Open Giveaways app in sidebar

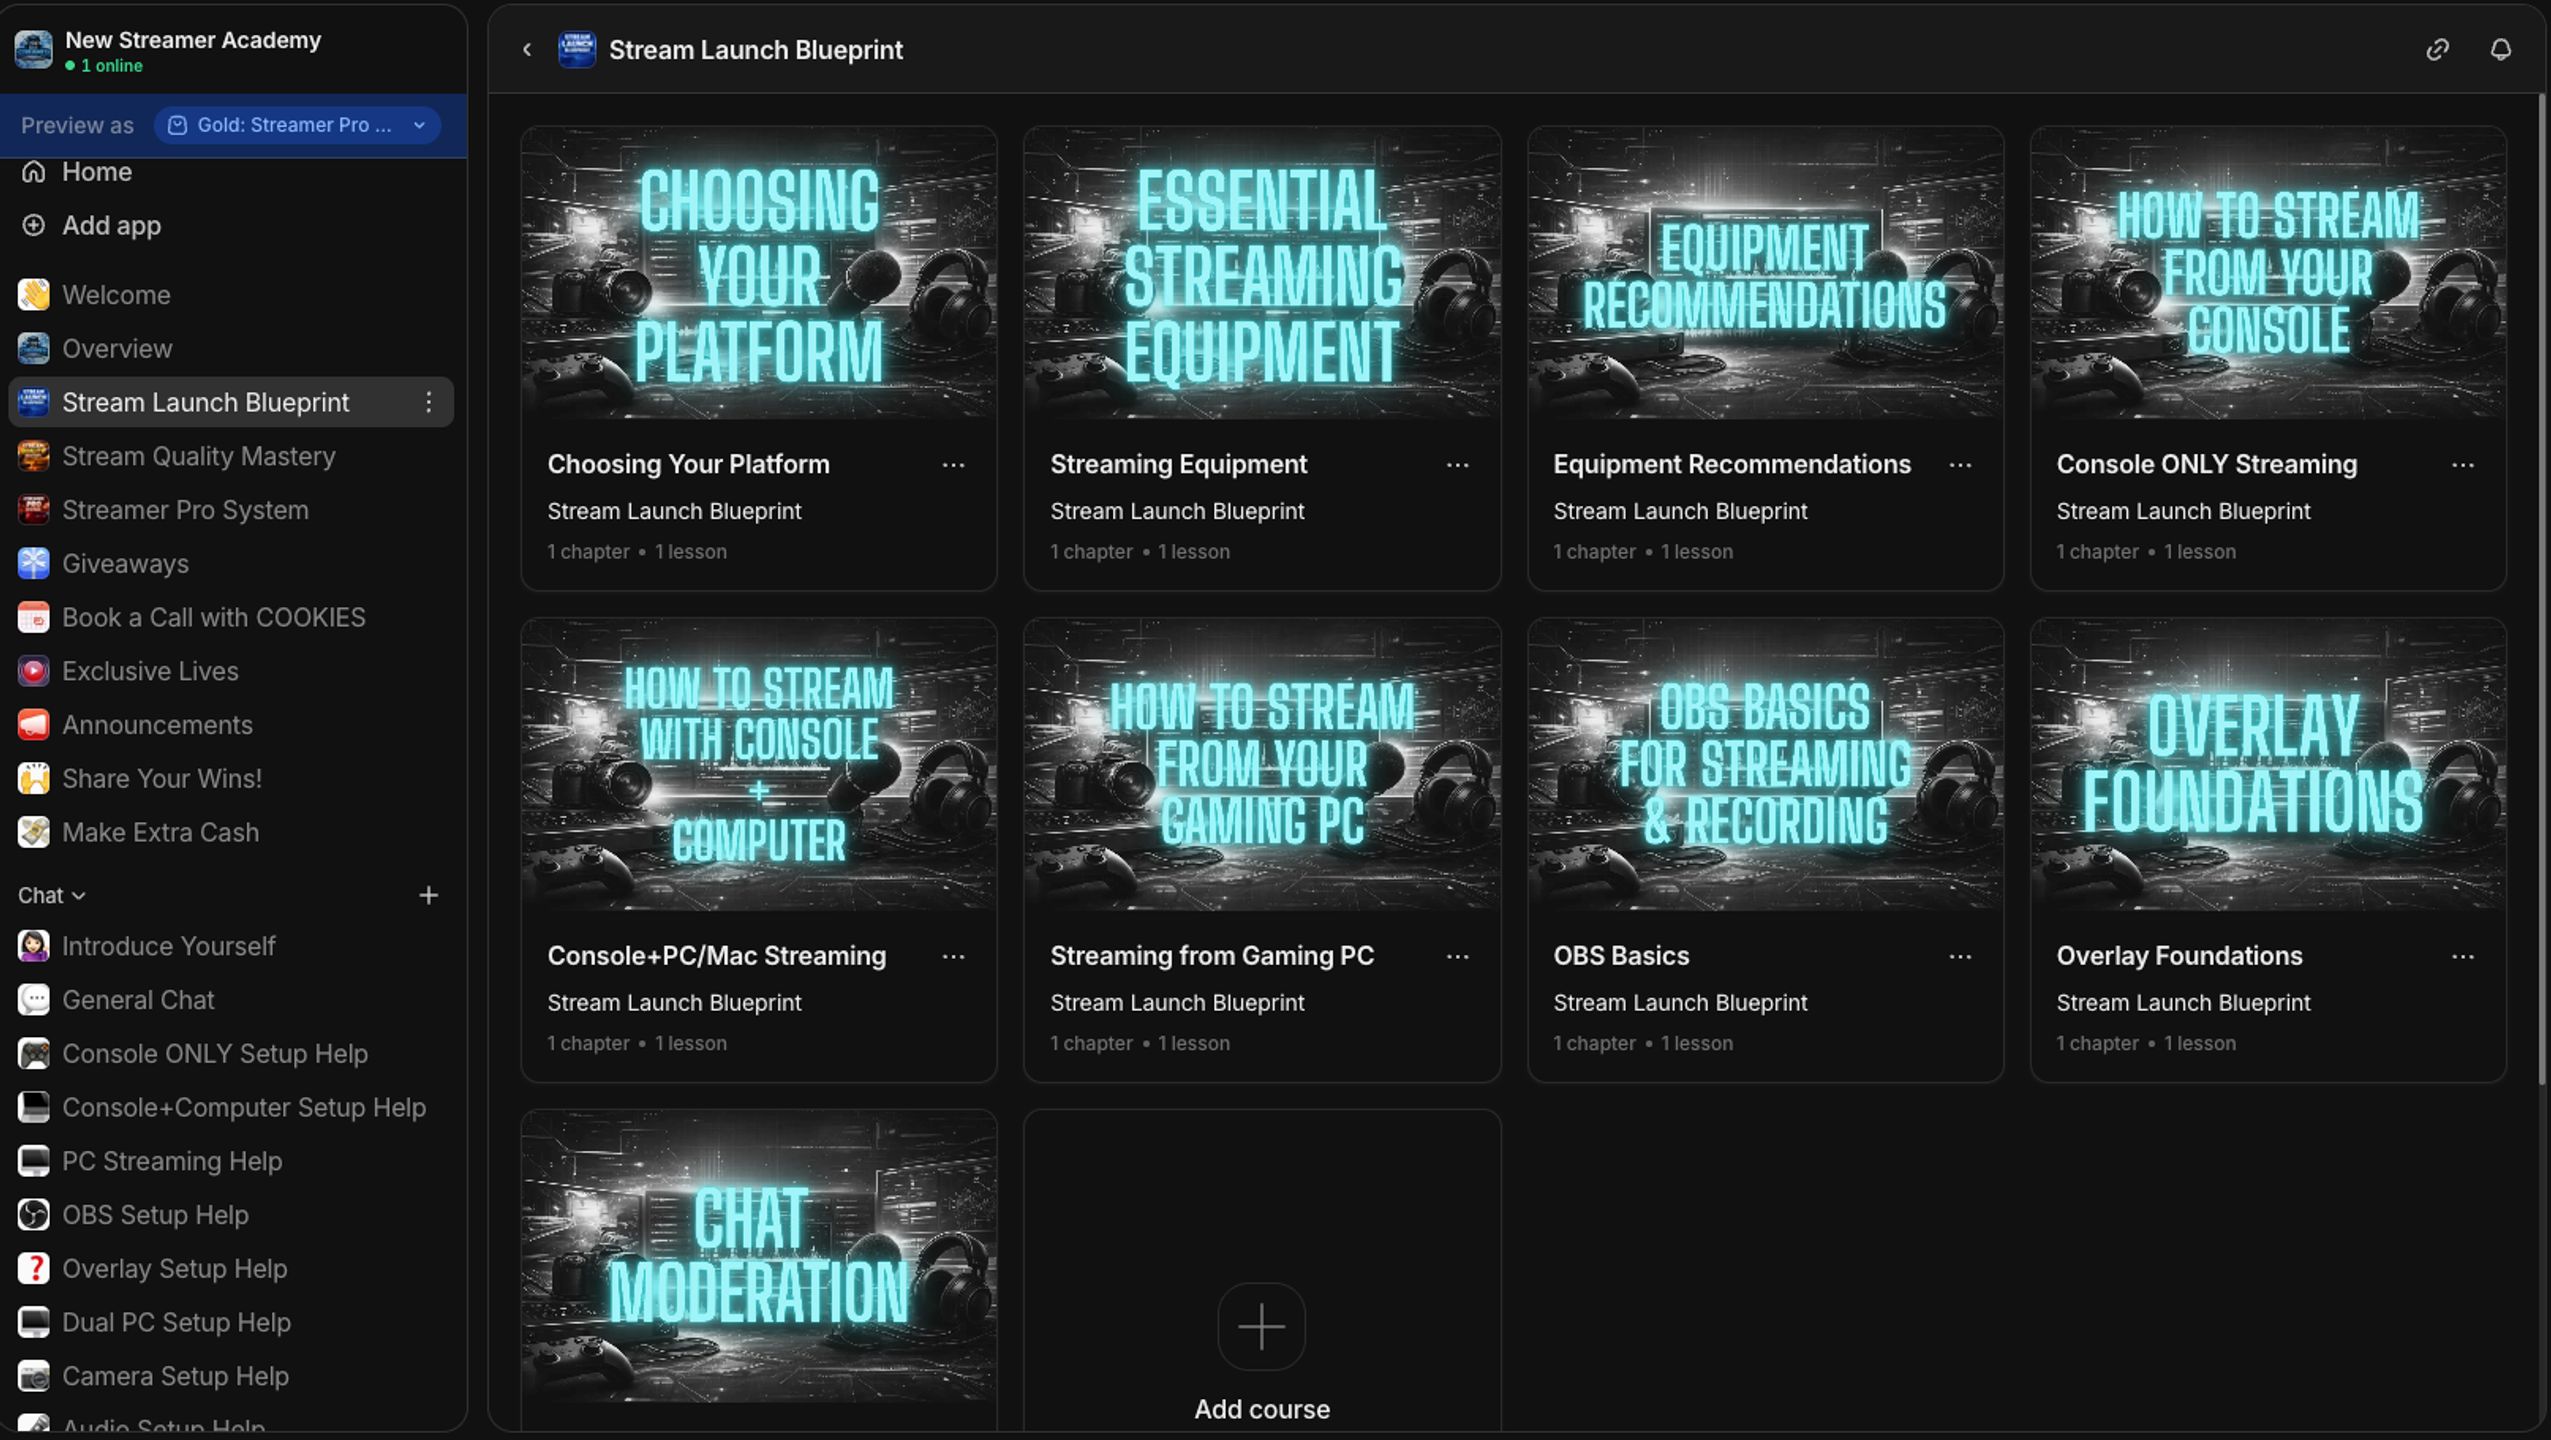pyautogui.click(x=231, y=564)
